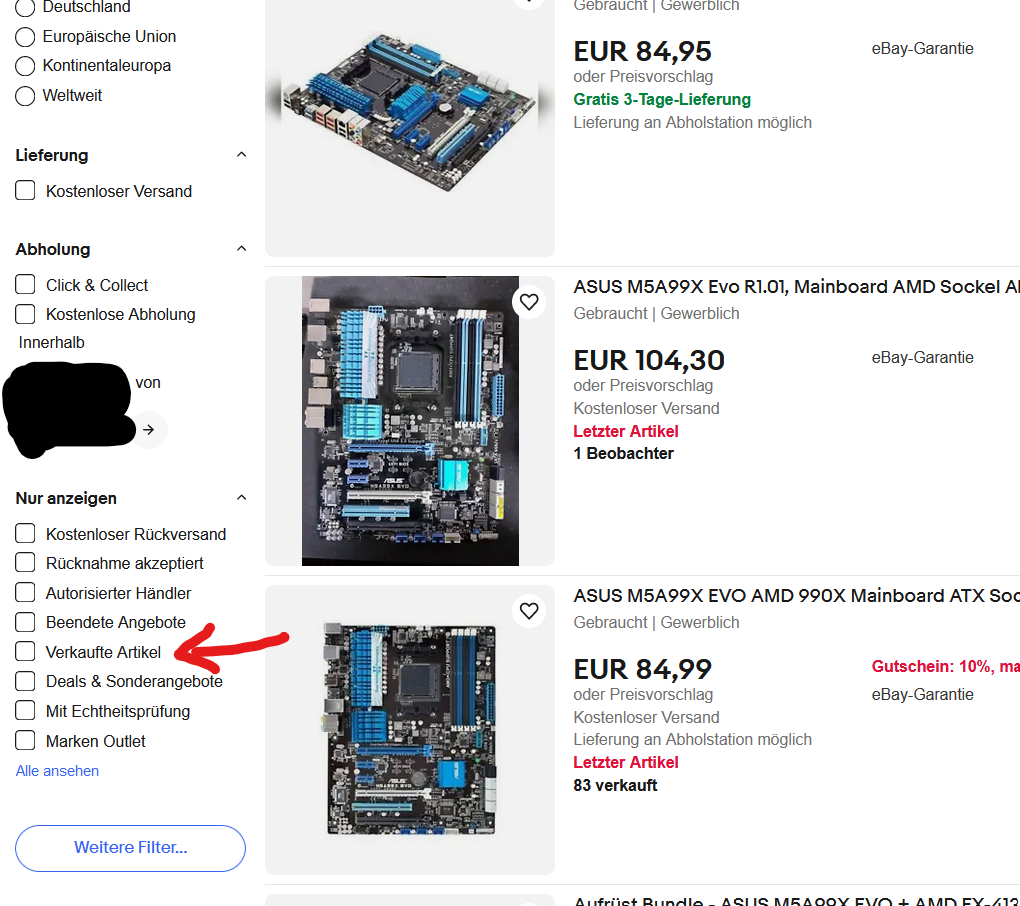Submit postal code with arrow button

coord(149,429)
